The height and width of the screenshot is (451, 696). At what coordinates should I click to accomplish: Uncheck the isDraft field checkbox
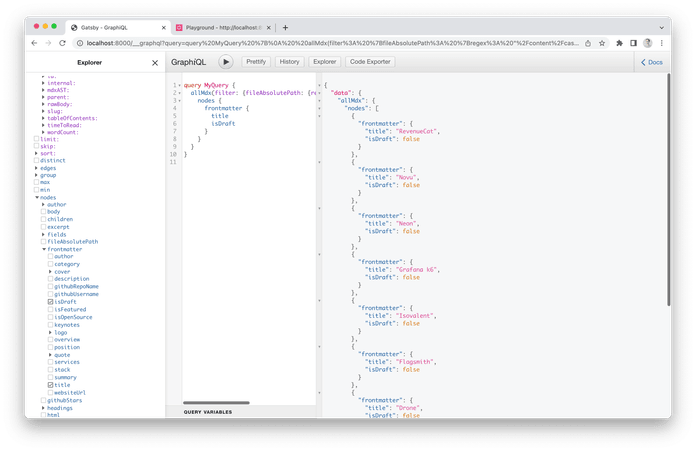pyautogui.click(x=50, y=302)
